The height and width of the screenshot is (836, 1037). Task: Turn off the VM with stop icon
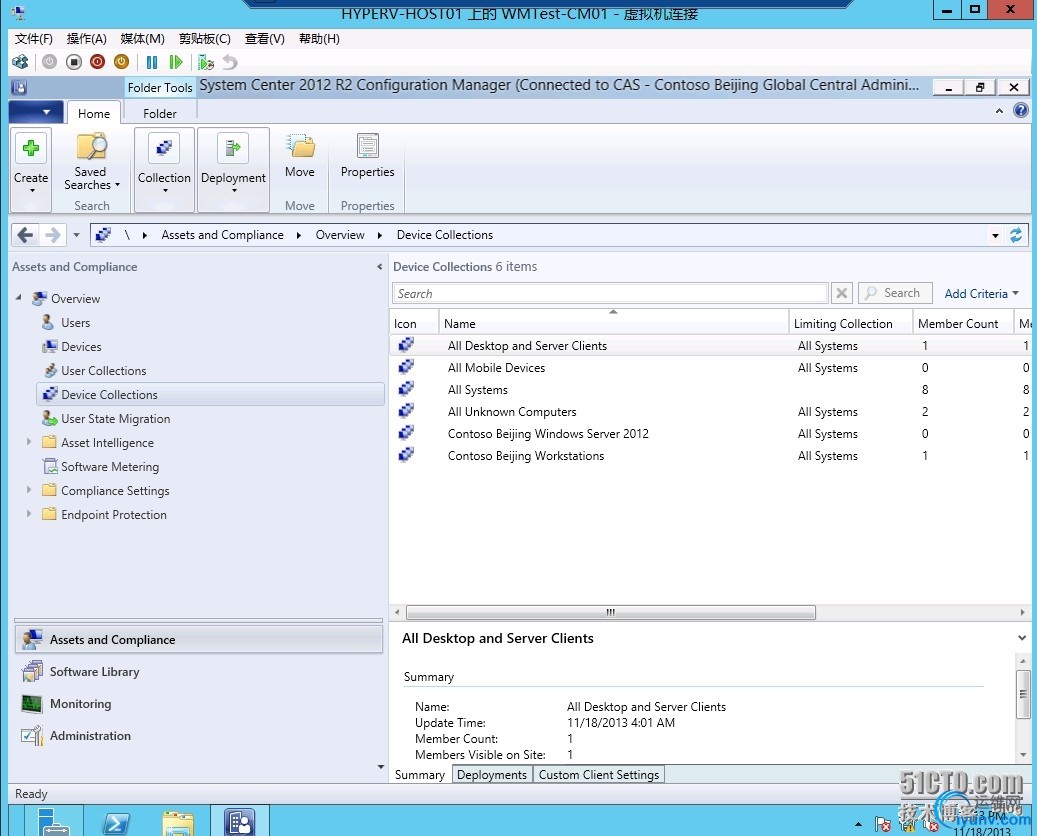point(74,62)
